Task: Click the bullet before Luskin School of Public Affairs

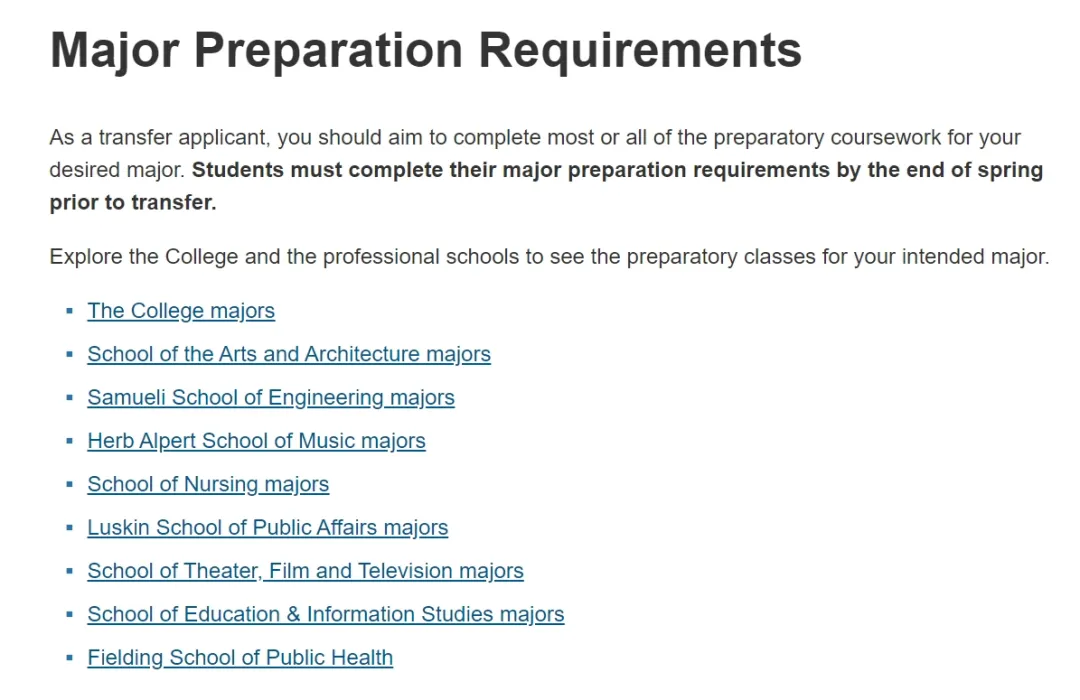Action: (x=70, y=528)
